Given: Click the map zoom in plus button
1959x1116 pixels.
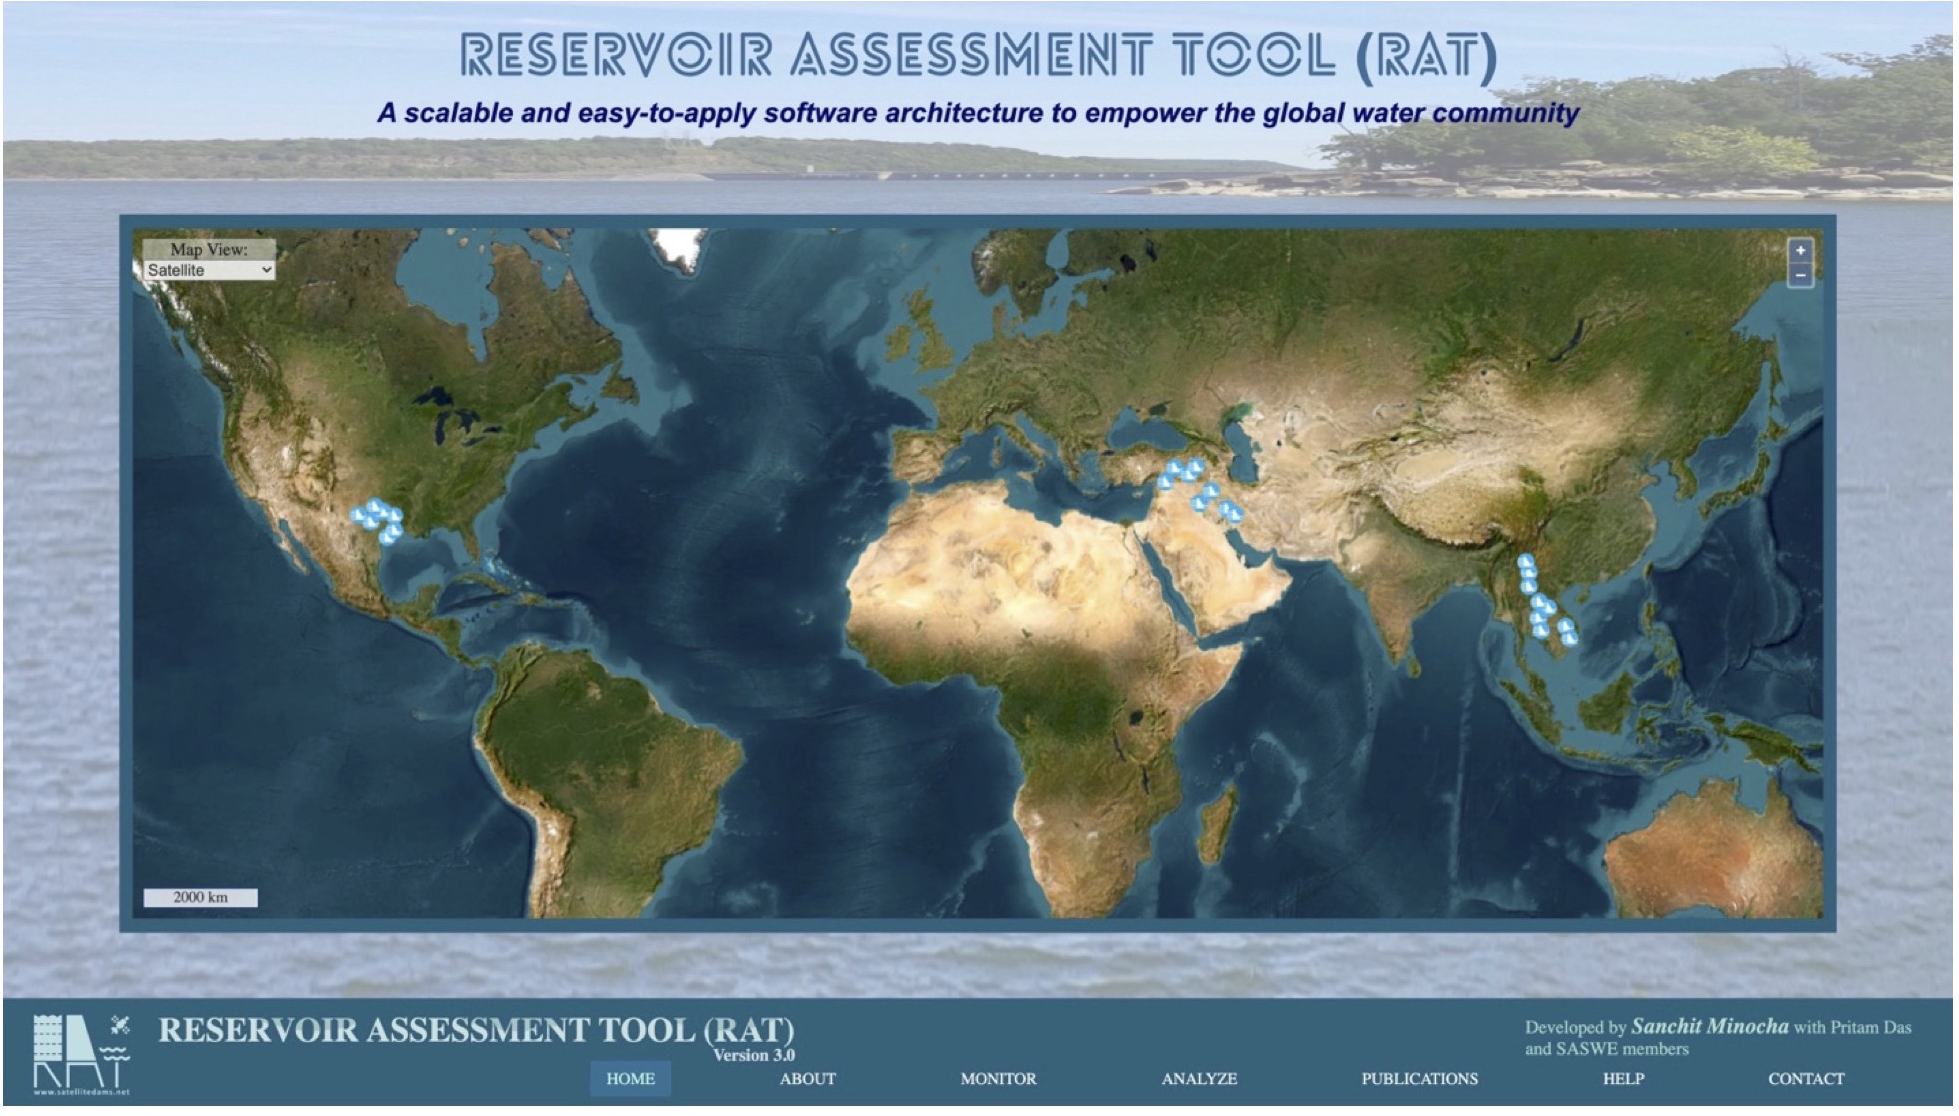Looking at the screenshot, I should tap(1803, 251).
